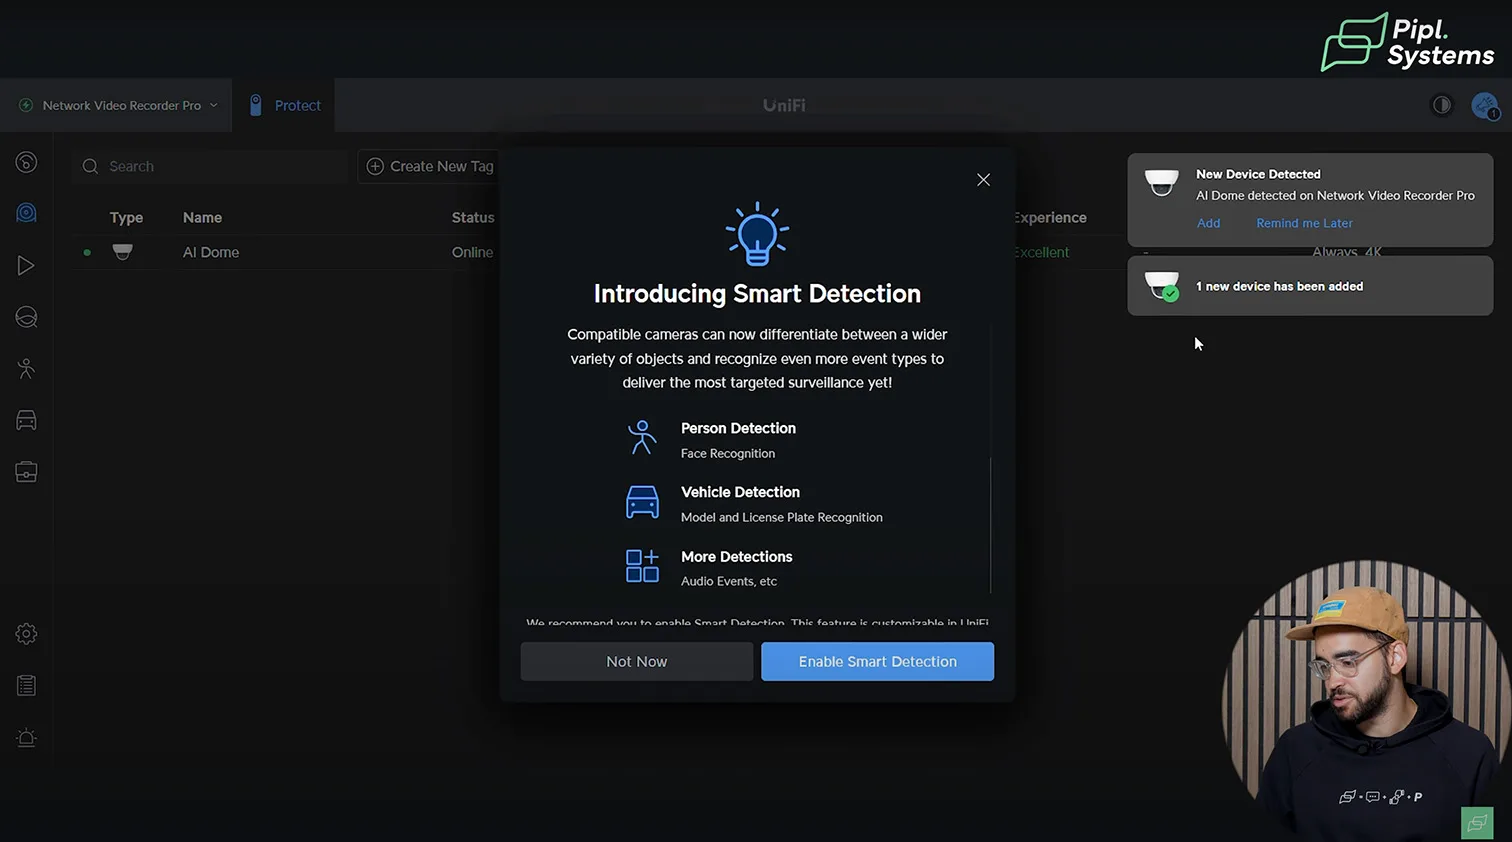Expand the Network Video Recorder Pro dropdown

(118, 105)
